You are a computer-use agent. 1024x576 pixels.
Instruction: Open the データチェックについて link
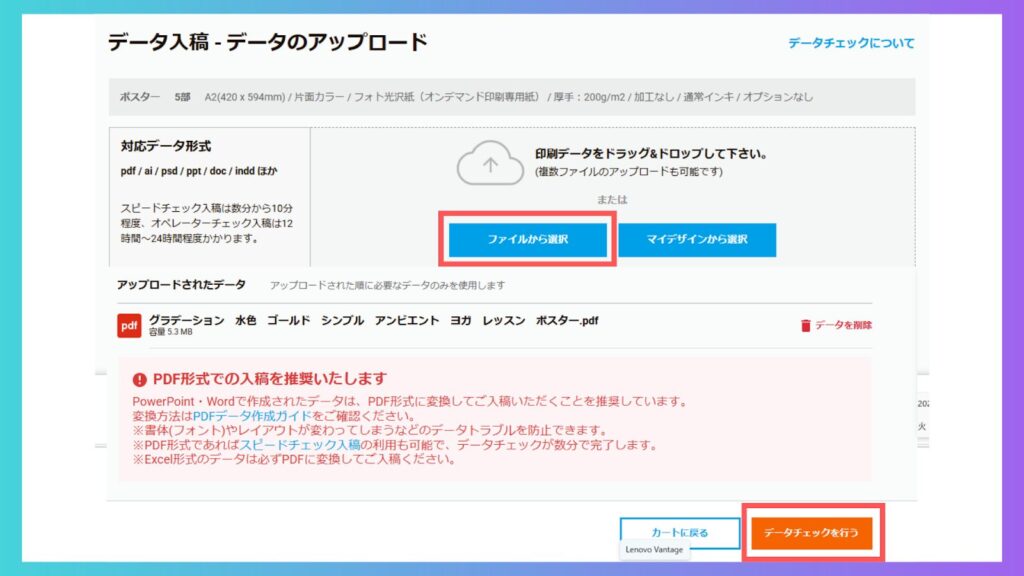850,43
